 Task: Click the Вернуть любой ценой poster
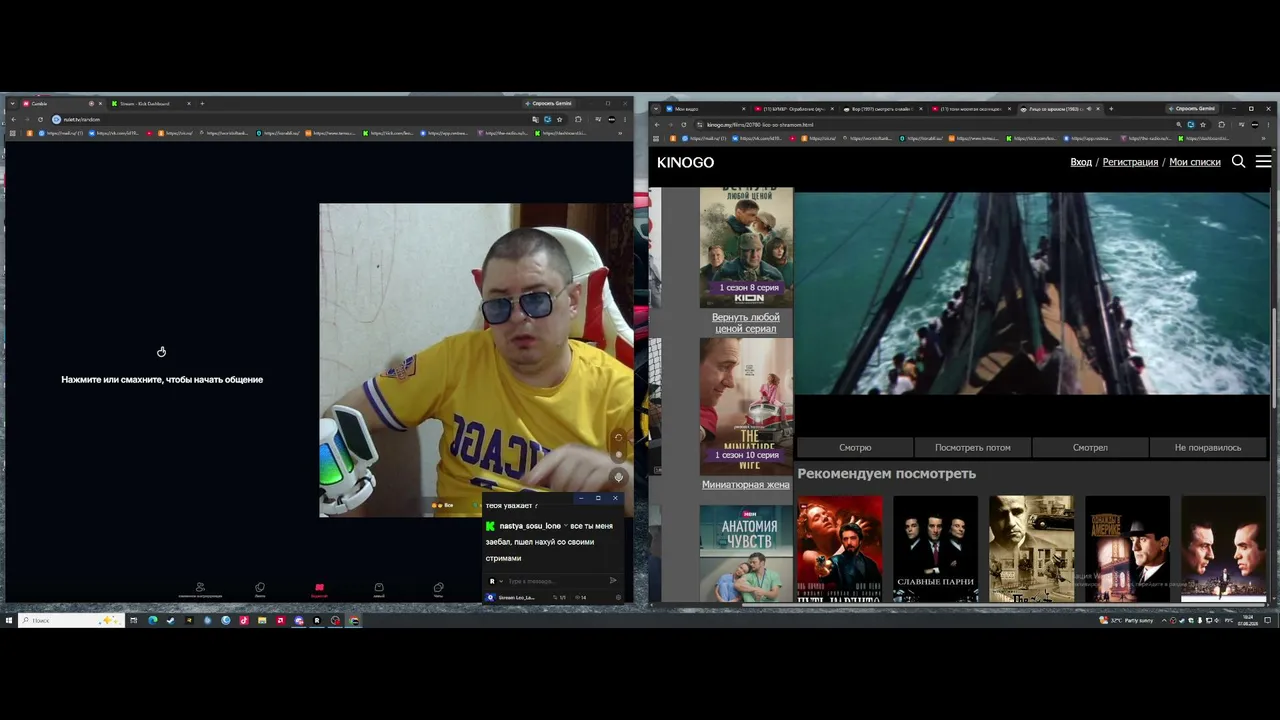746,247
